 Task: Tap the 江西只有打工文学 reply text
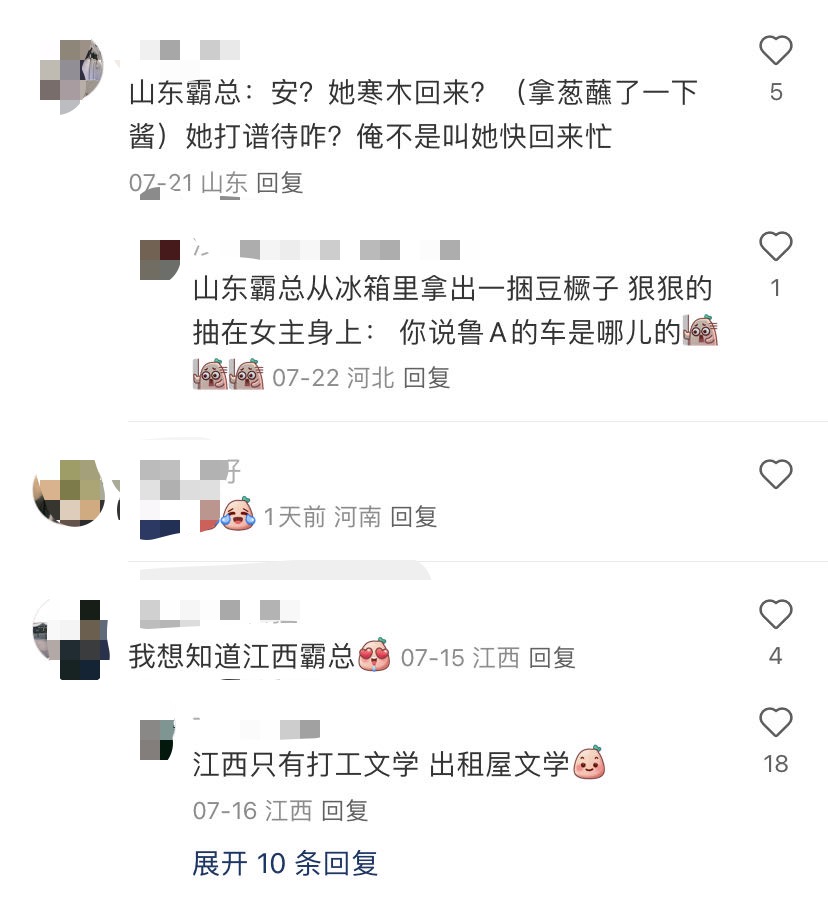pos(381,765)
